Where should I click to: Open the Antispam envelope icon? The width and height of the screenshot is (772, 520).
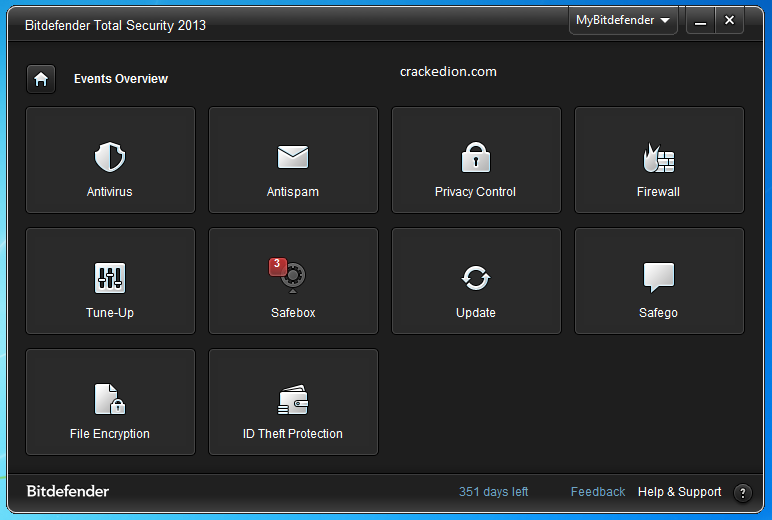293,157
